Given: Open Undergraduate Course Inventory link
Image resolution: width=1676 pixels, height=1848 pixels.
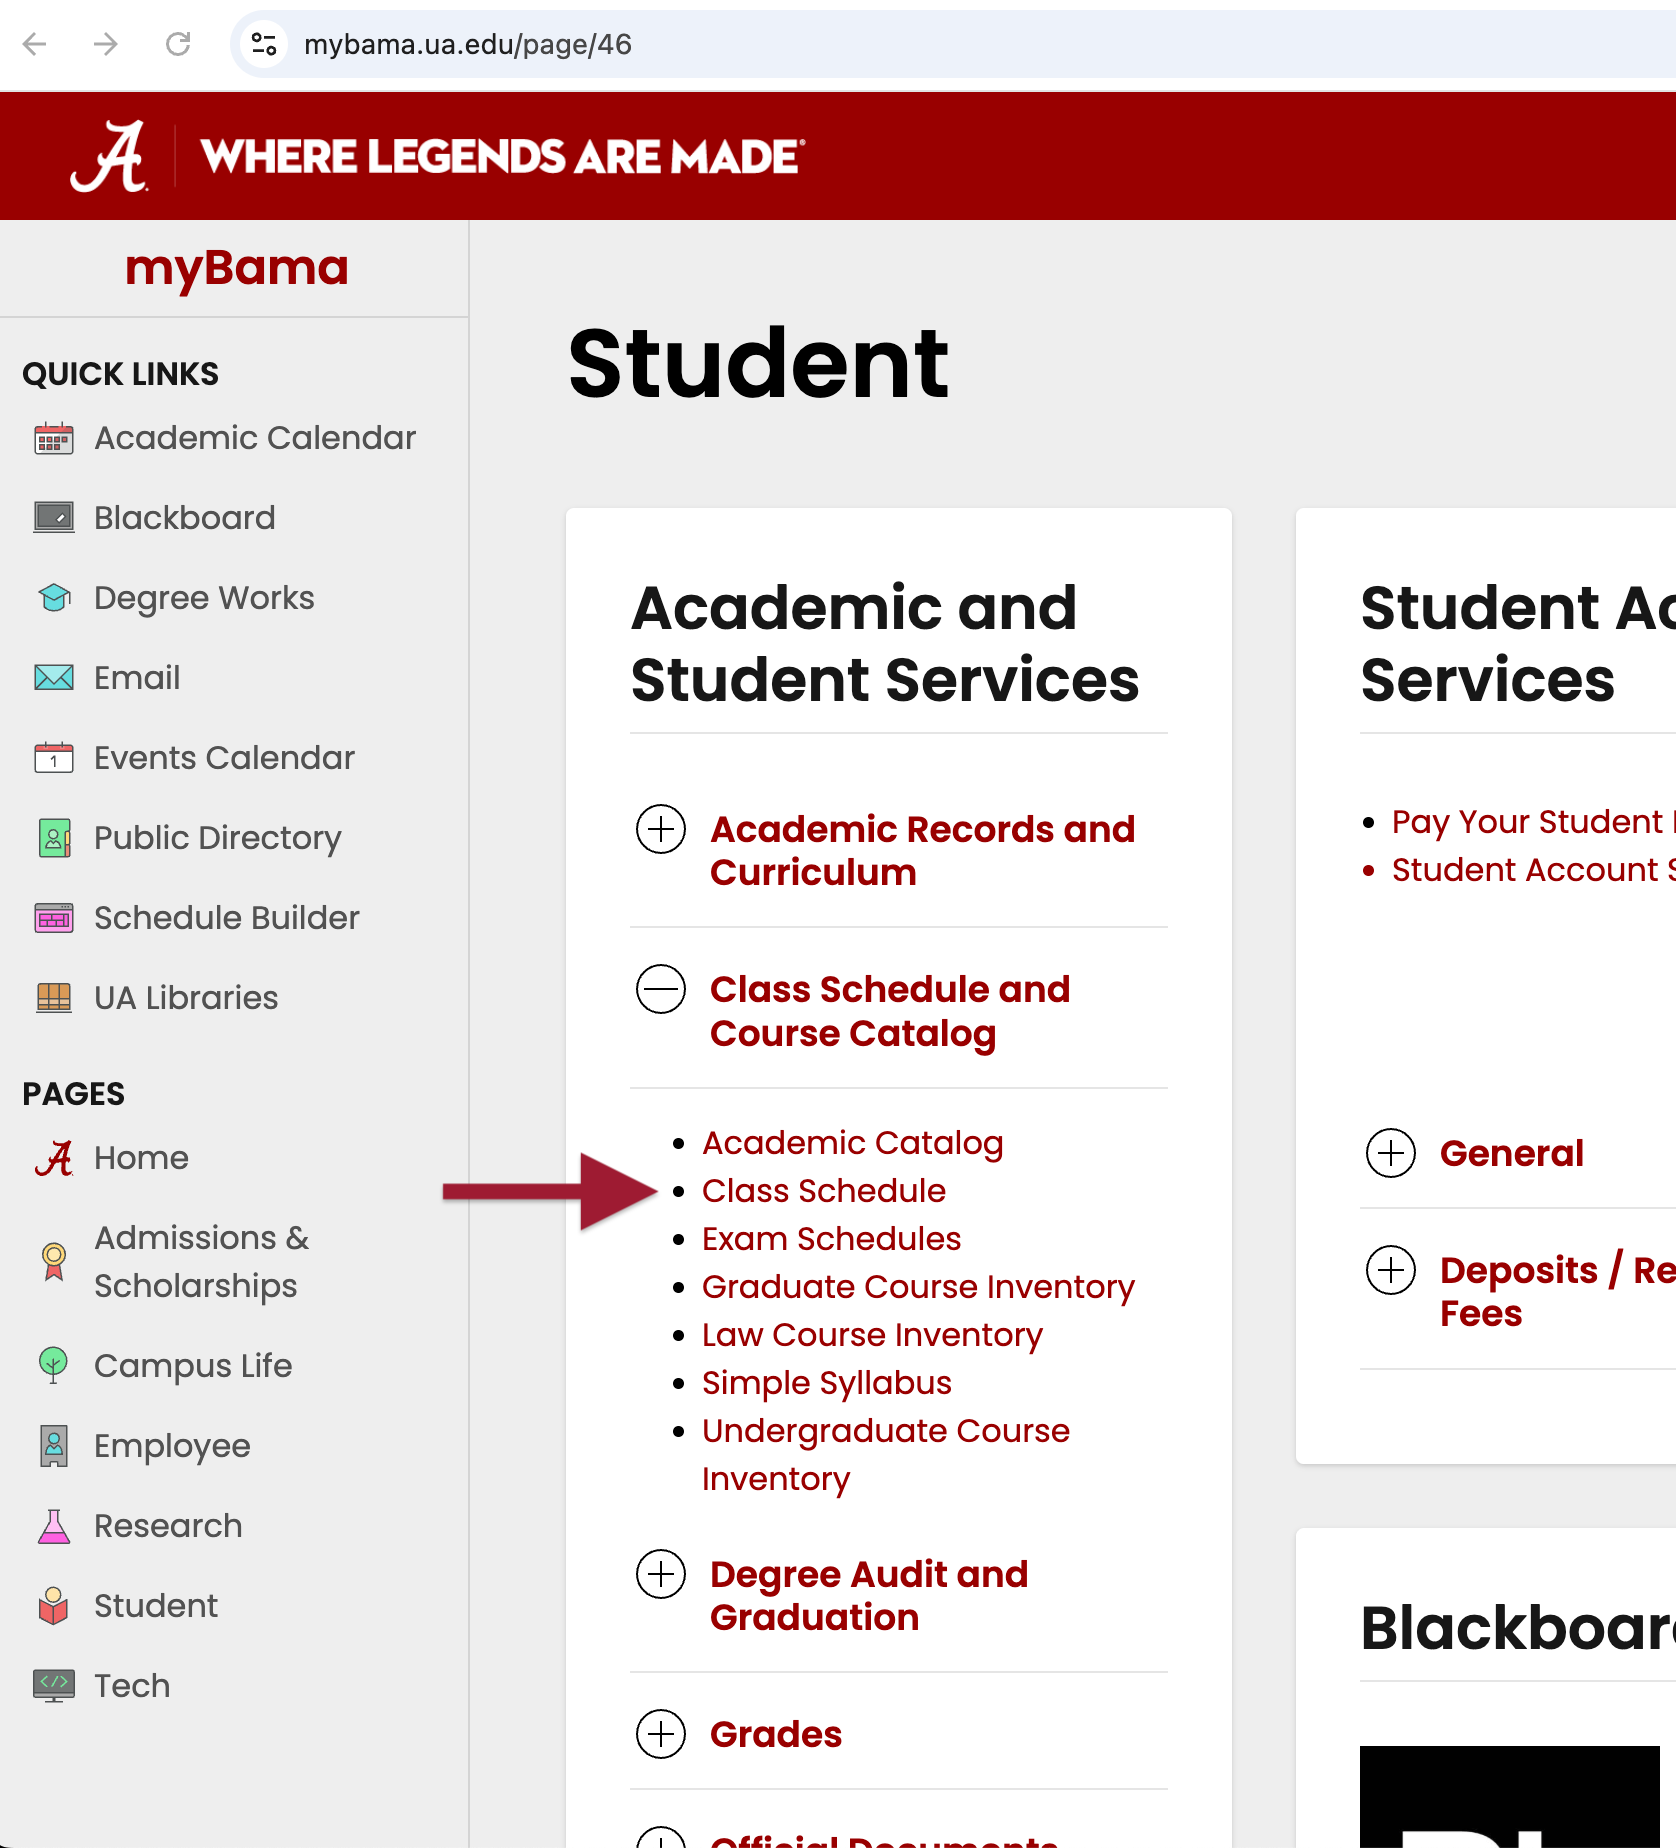Looking at the screenshot, I should point(886,1455).
